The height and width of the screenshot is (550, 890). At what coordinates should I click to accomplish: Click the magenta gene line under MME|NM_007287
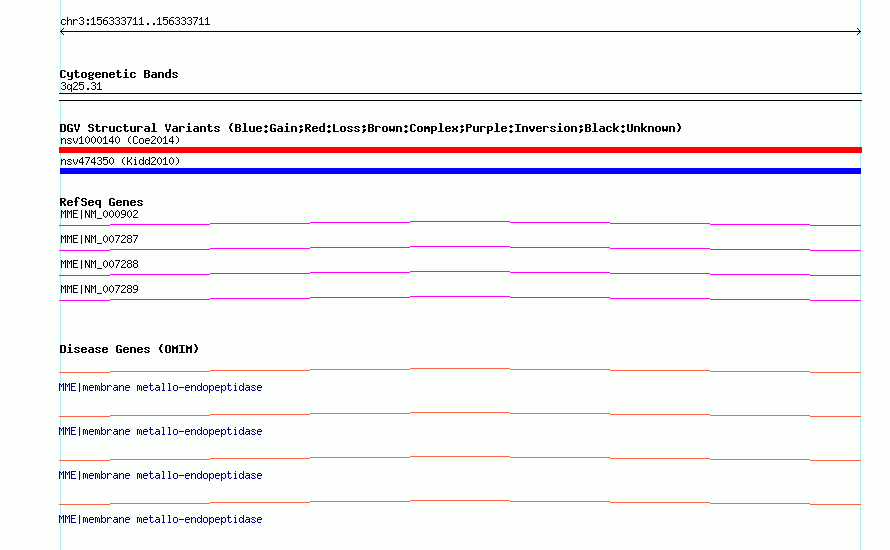pos(460,248)
